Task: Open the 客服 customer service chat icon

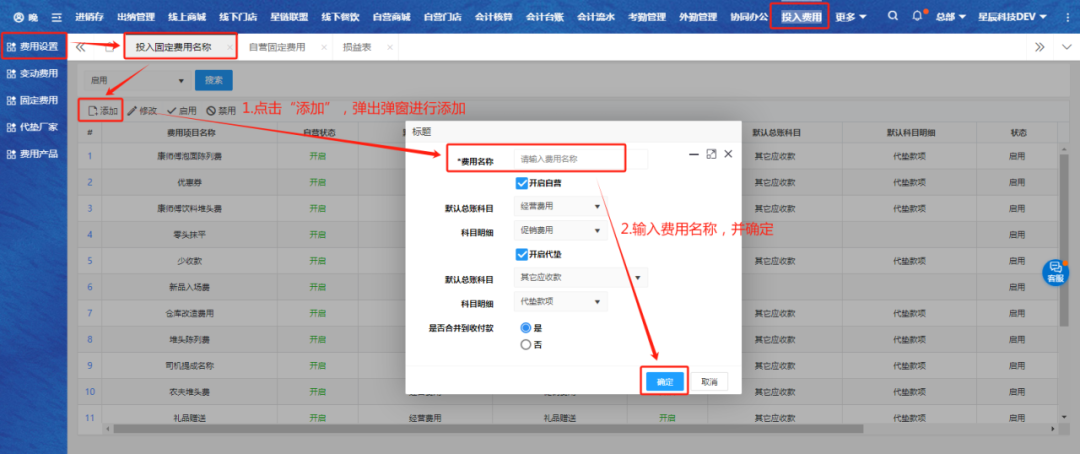Action: pyautogui.click(x=1055, y=271)
